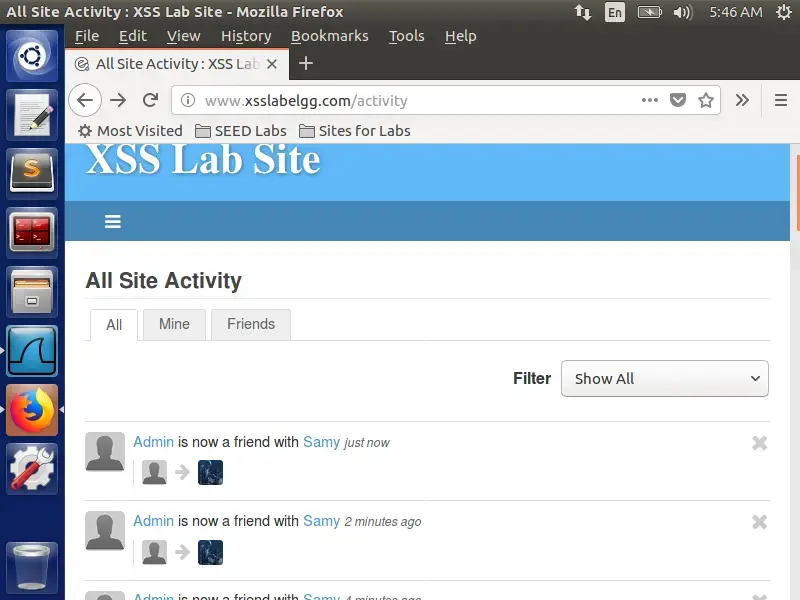
Task: Open the Sites for Labs bookmark folder
Action: coord(355,131)
